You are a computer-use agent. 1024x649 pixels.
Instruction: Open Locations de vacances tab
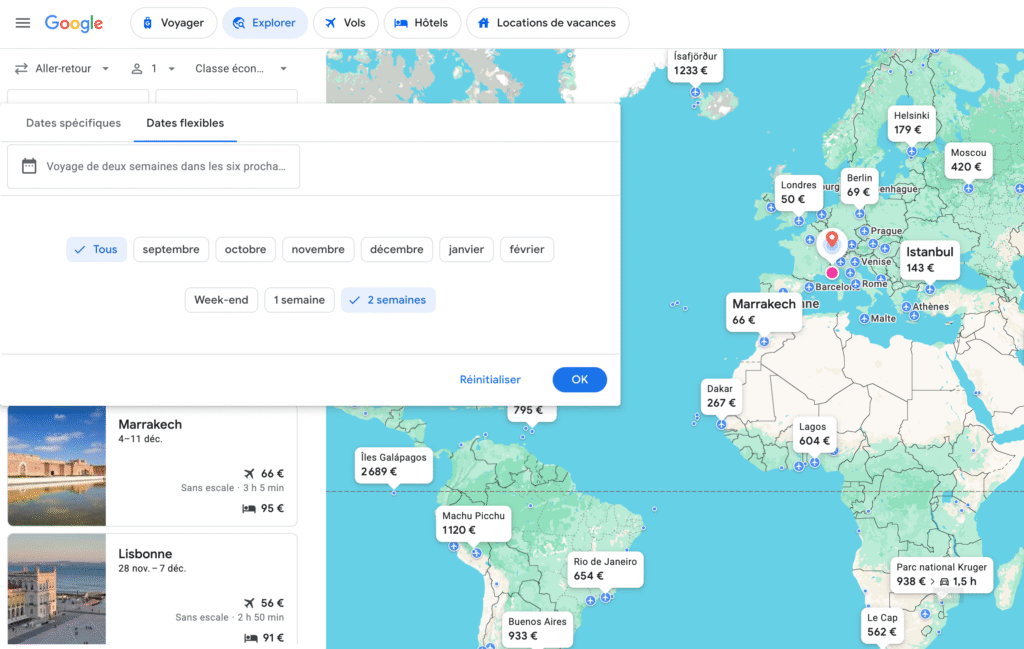[547, 23]
